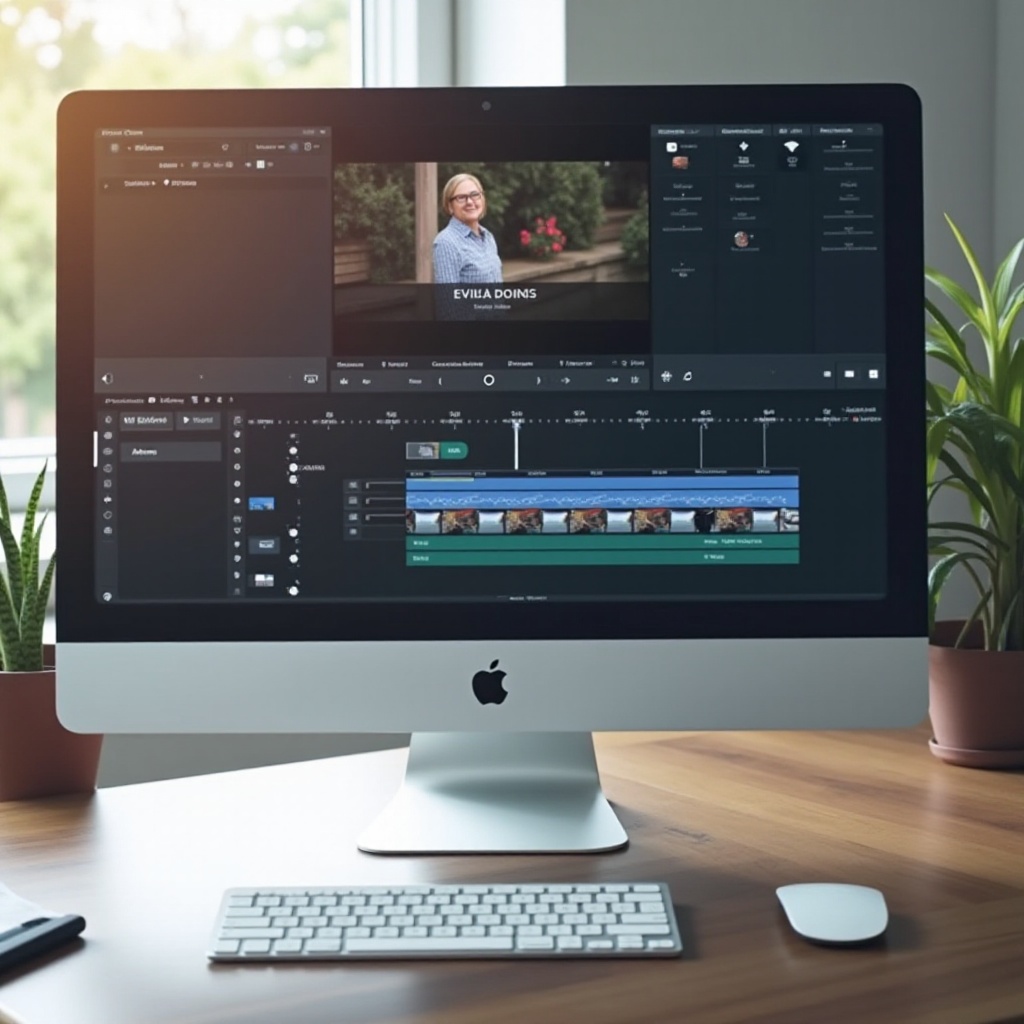The height and width of the screenshot is (1024, 1024).
Task: Adjust the first track's slider beside the blue clip
Action: tap(383, 486)
